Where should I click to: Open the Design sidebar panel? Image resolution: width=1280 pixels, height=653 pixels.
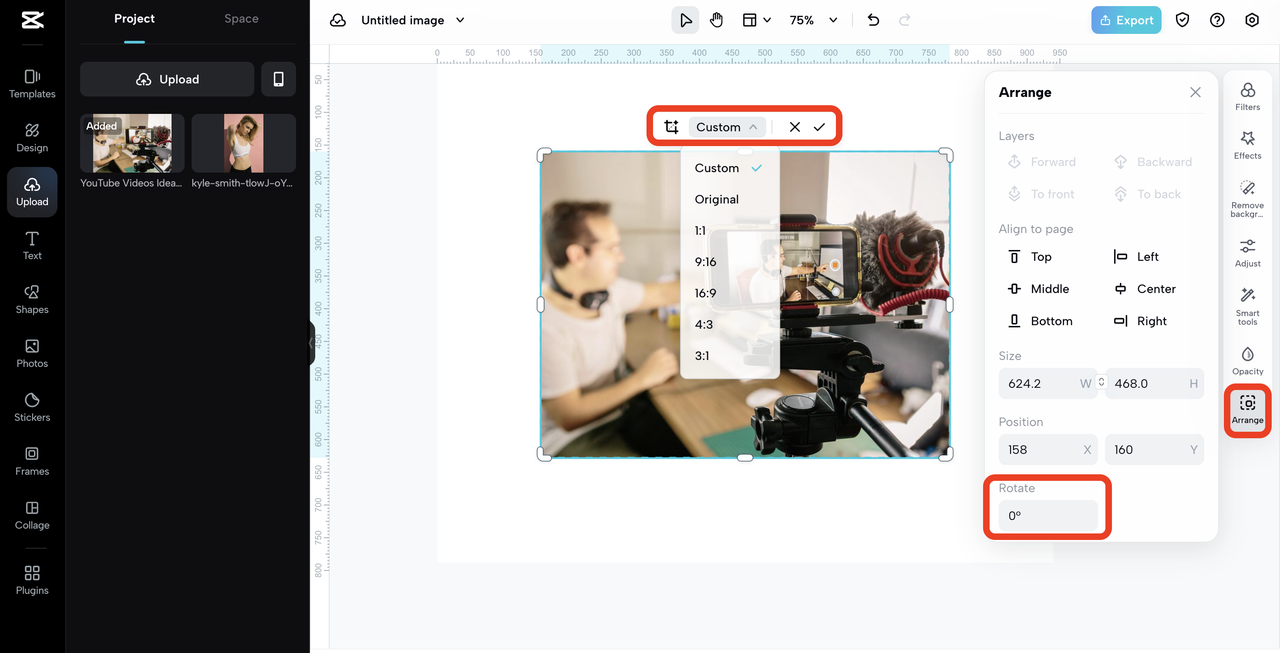32,138
